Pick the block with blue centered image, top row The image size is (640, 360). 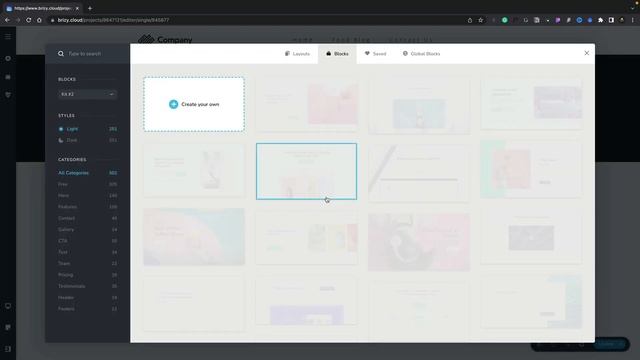tap(419, 106)
